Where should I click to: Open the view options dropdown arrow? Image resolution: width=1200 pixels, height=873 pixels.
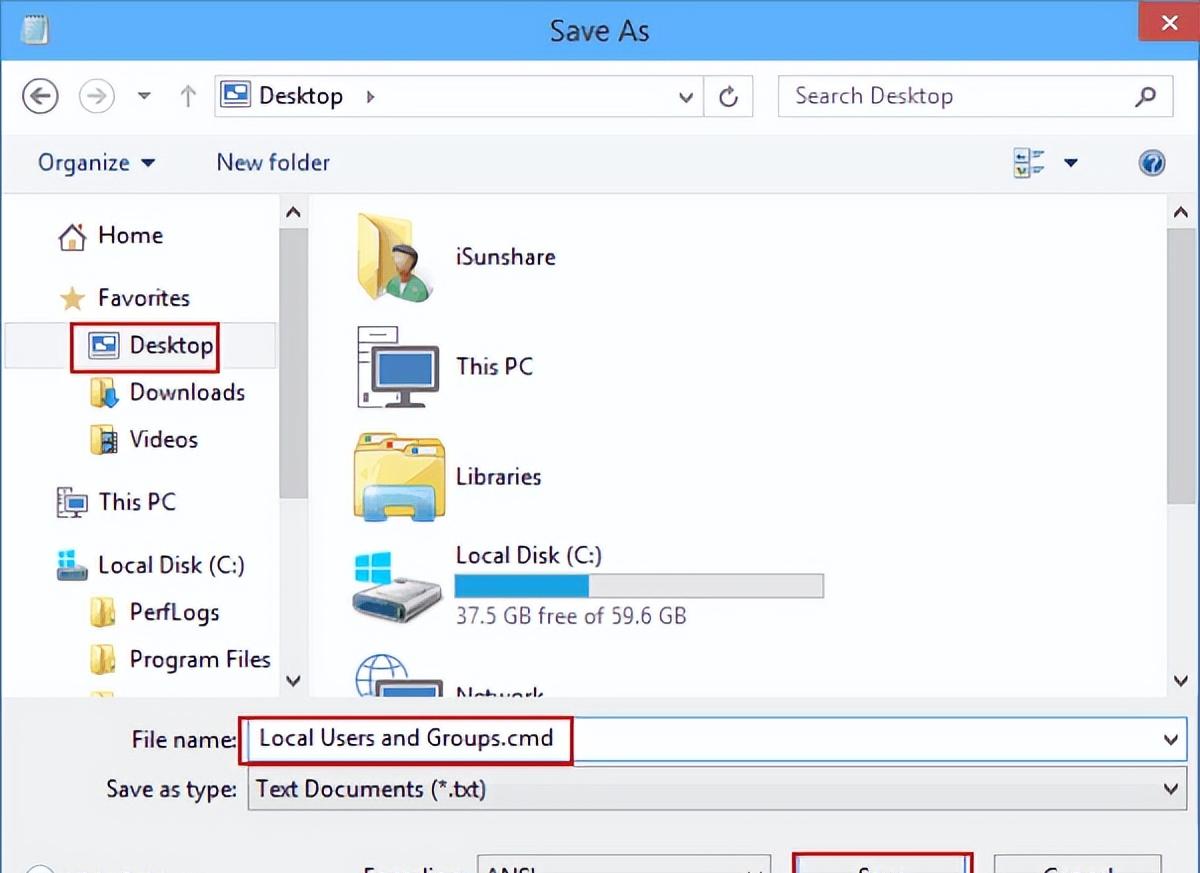(1071, 163)
